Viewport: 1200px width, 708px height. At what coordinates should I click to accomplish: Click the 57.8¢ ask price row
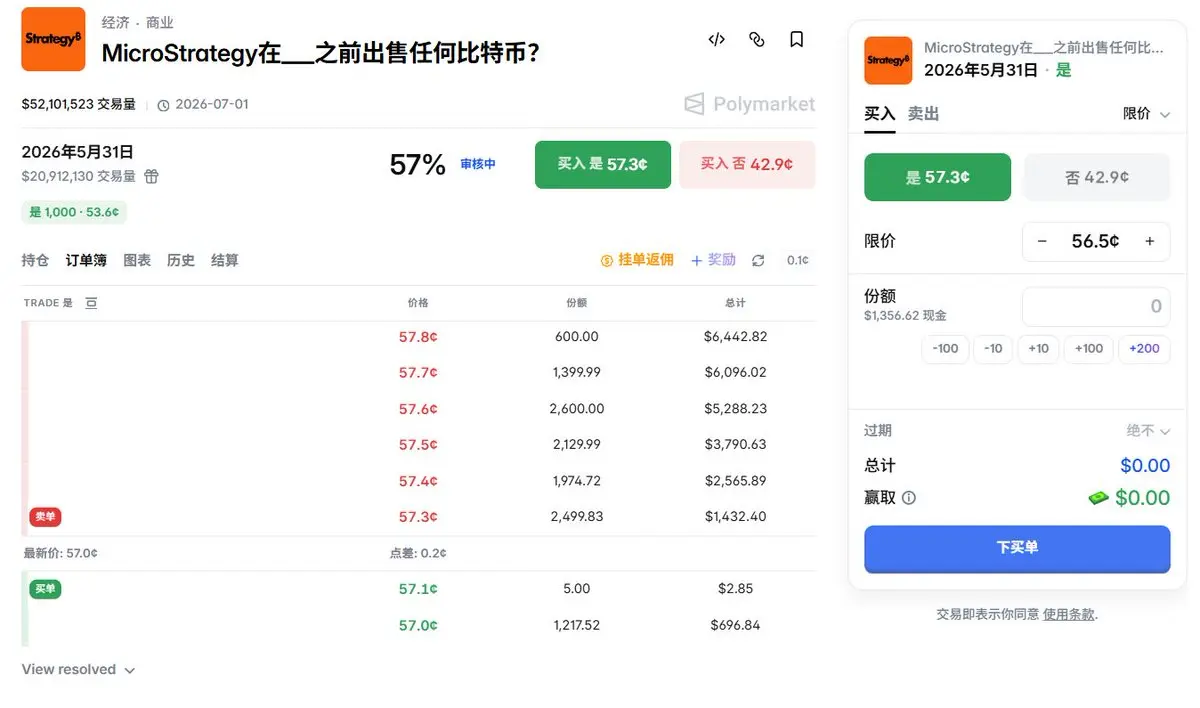[x=418, y=337]
